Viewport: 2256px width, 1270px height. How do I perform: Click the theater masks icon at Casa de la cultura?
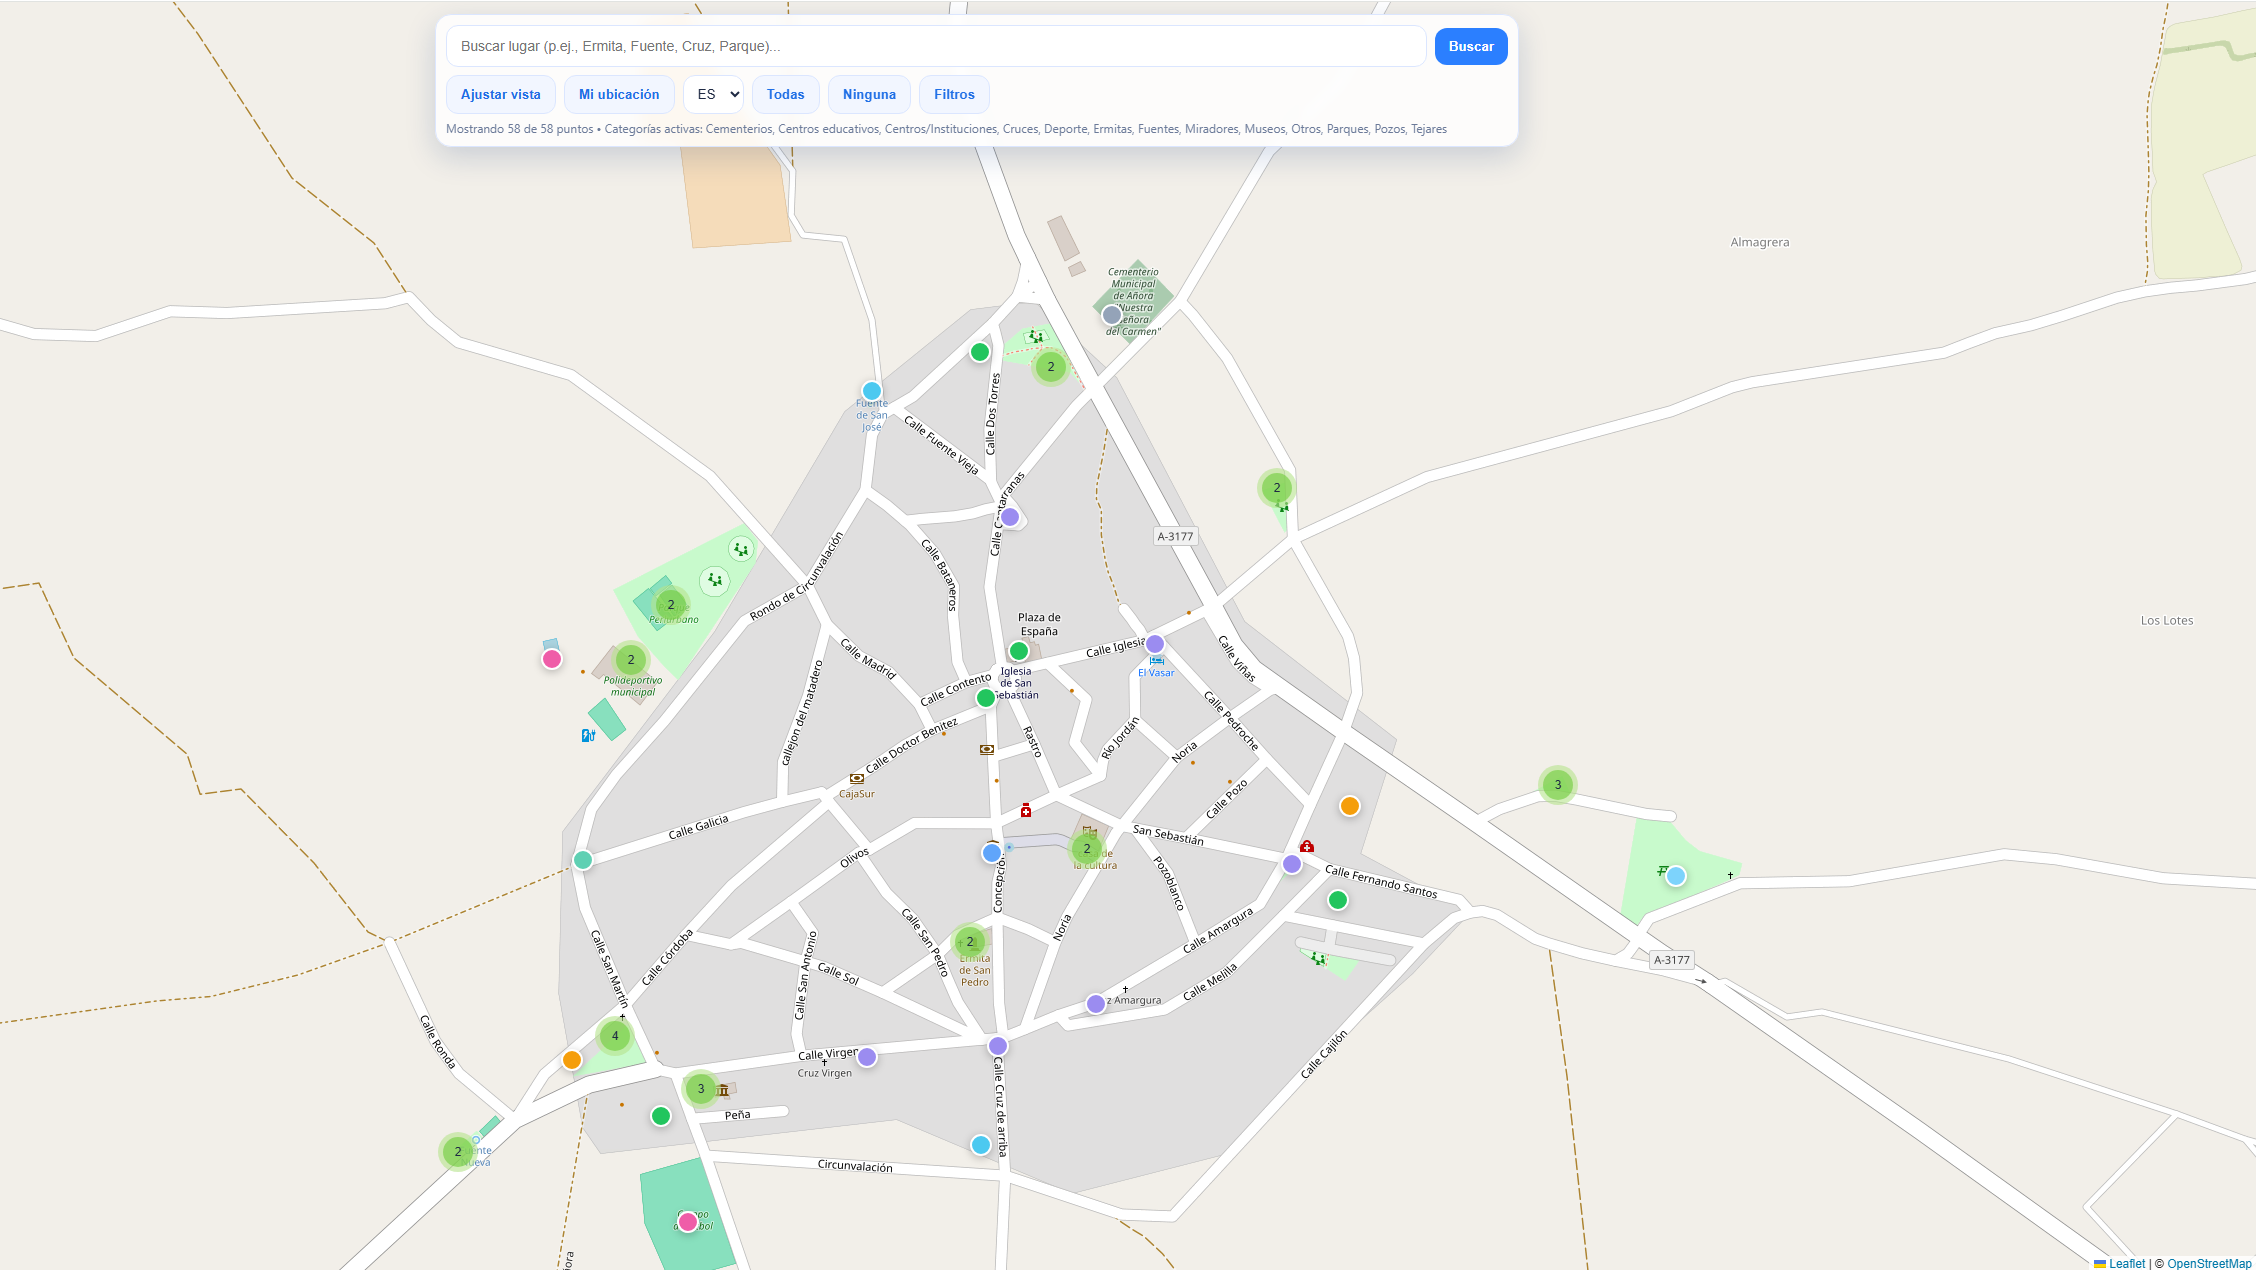[1090, 833]
